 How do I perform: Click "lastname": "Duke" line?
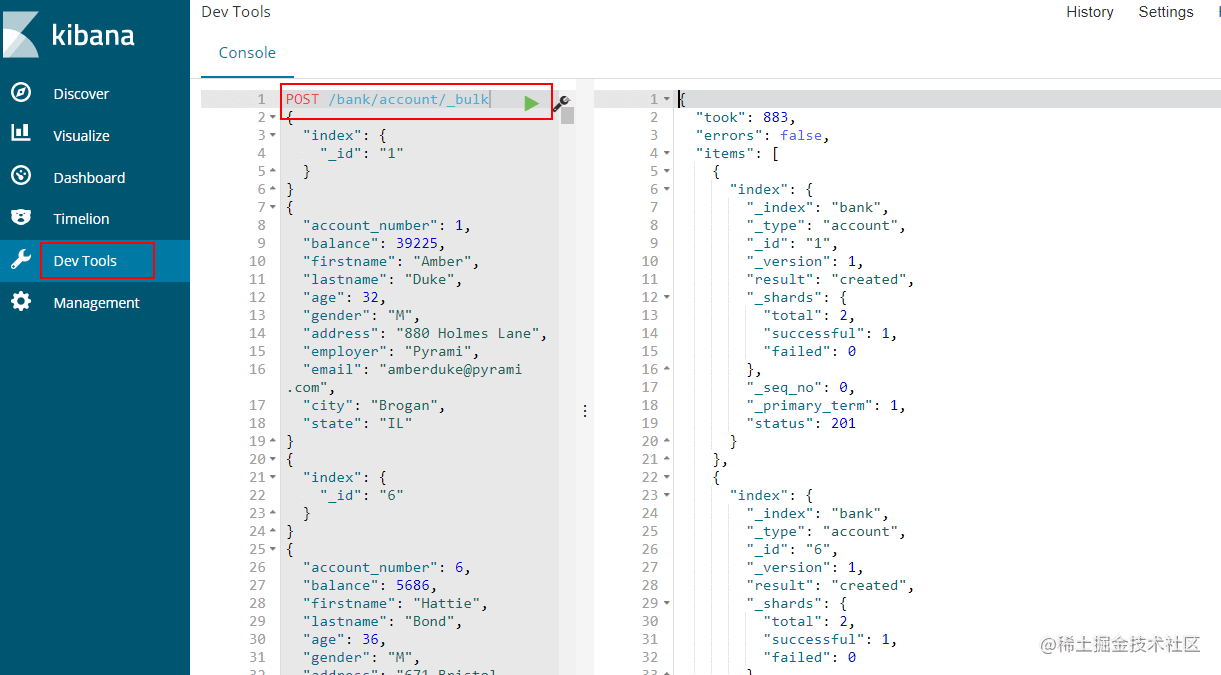pyautogui.click(x=382, y=279)
